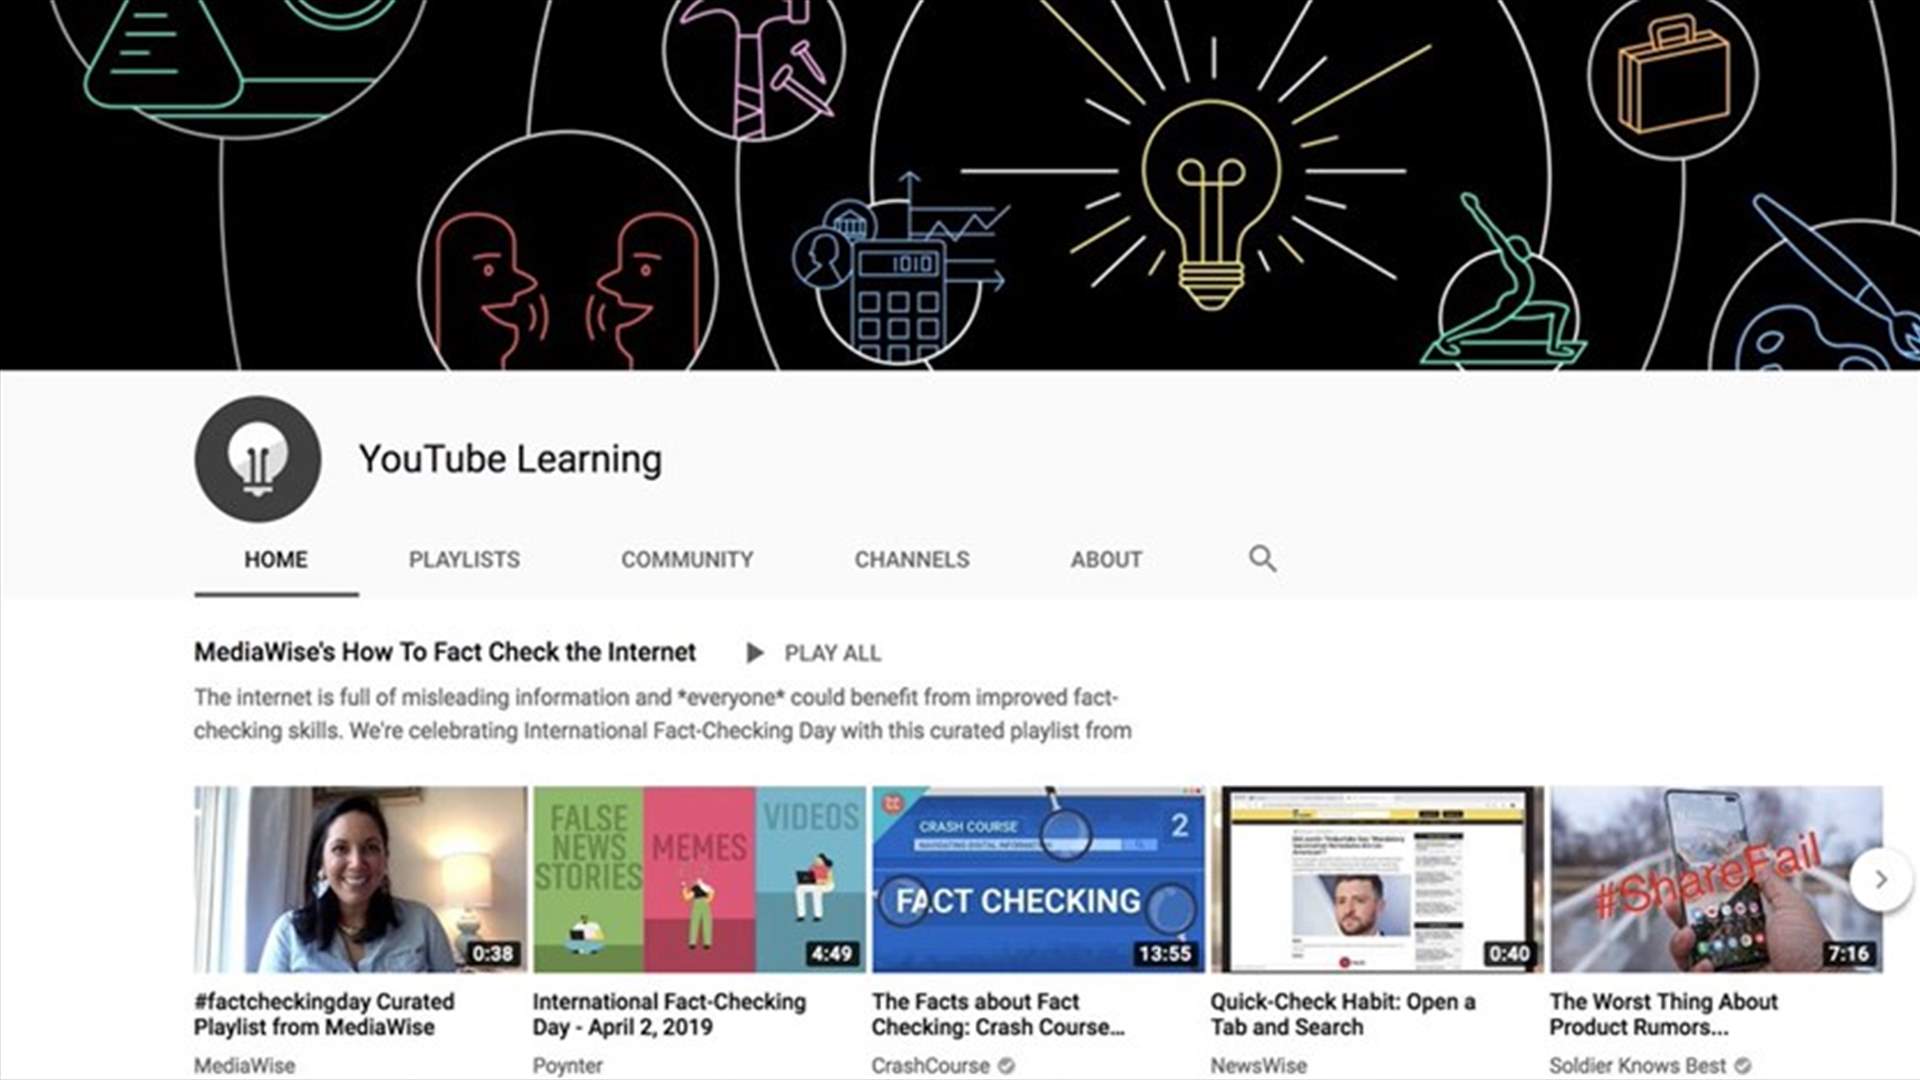Open the About tab
Image resolution: width=1920 pixels, height=1080 pixels.
tap(1106, 560)
